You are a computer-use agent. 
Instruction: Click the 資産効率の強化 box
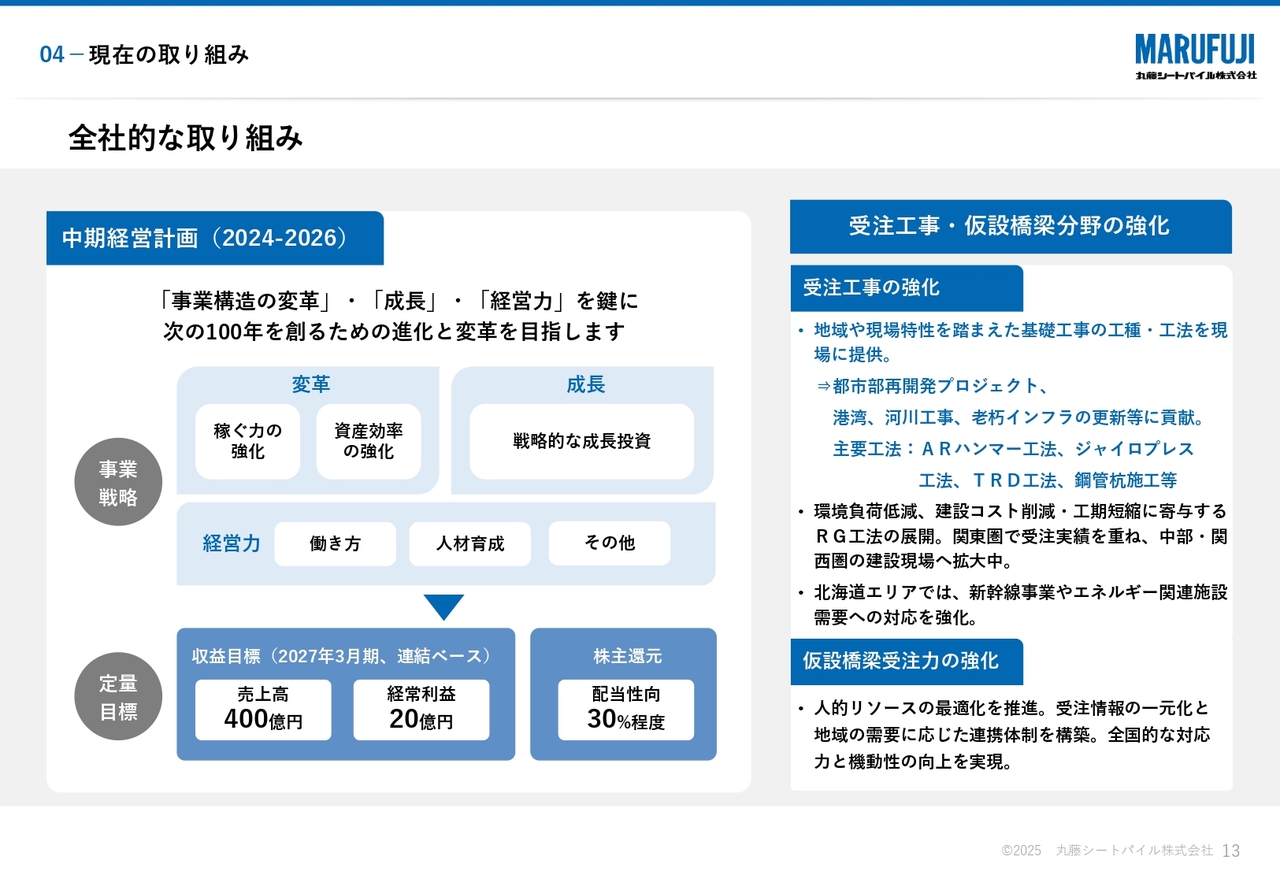pyautogui.click(x=368, y=441)
